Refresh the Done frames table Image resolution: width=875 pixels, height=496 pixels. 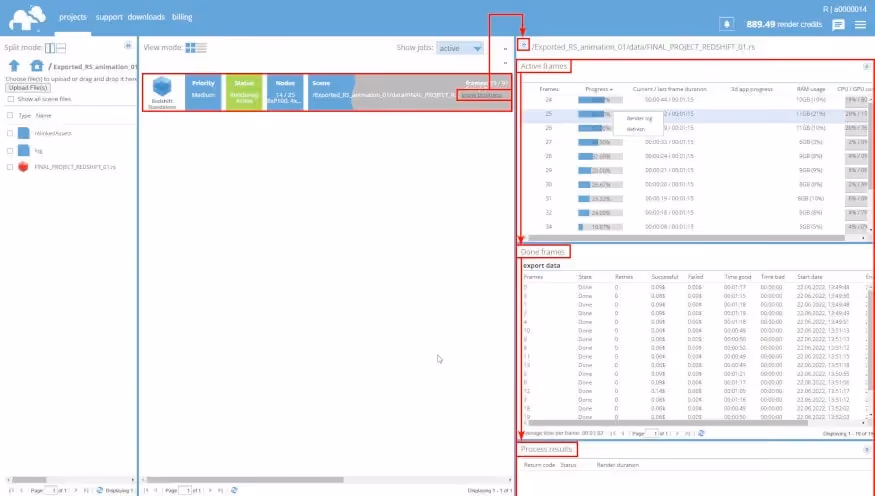[701, 433]
